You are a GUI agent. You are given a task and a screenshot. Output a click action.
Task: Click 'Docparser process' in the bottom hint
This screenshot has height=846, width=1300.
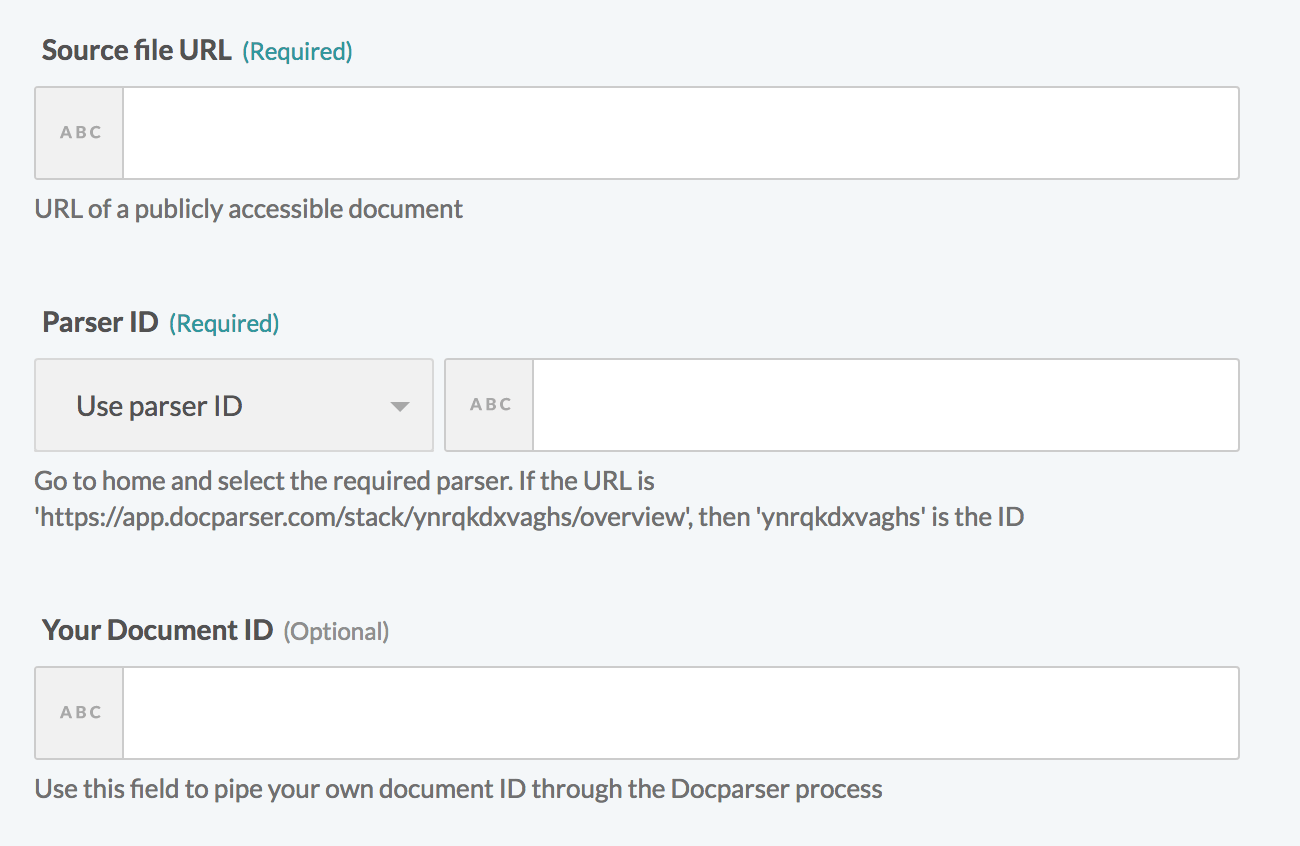(776, 789)
